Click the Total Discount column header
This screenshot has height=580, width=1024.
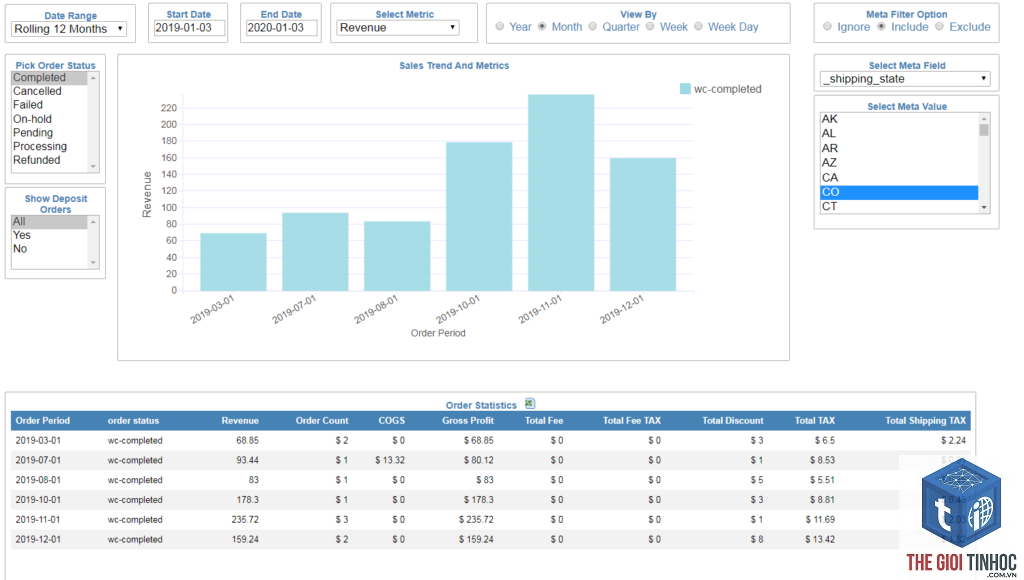tap(733, 421)
